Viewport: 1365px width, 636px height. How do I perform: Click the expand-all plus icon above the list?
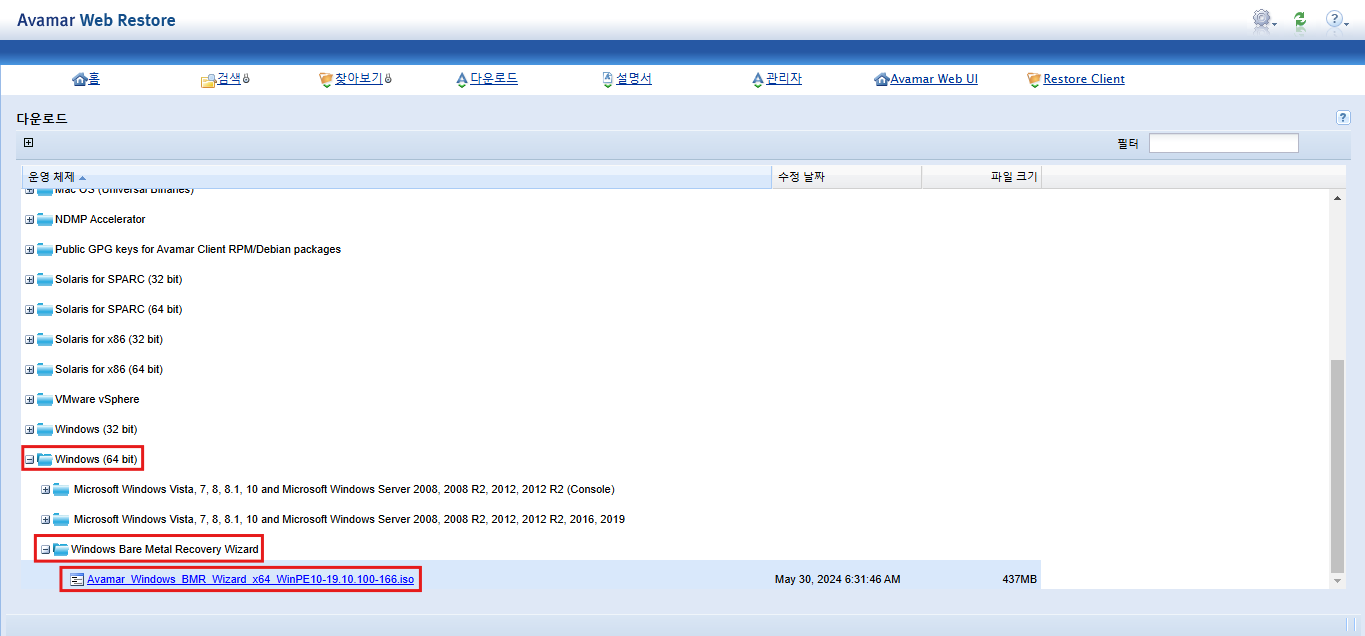(29, 143)
